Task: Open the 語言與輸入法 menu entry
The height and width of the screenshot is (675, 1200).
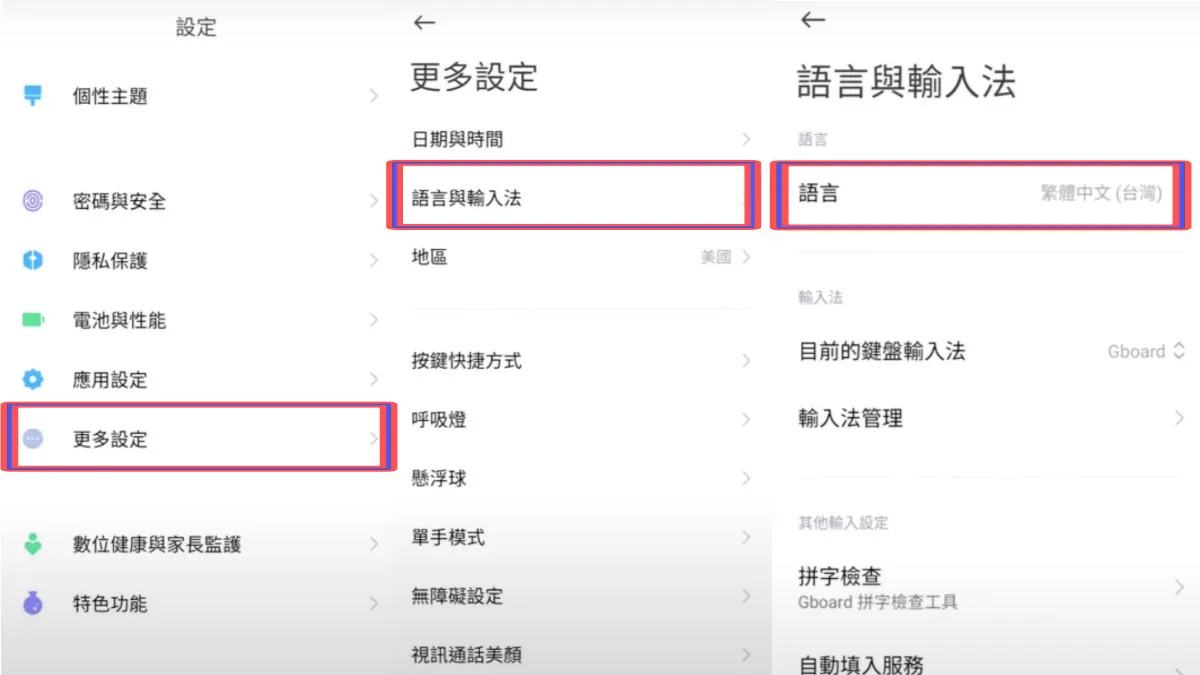Action: 567,197
